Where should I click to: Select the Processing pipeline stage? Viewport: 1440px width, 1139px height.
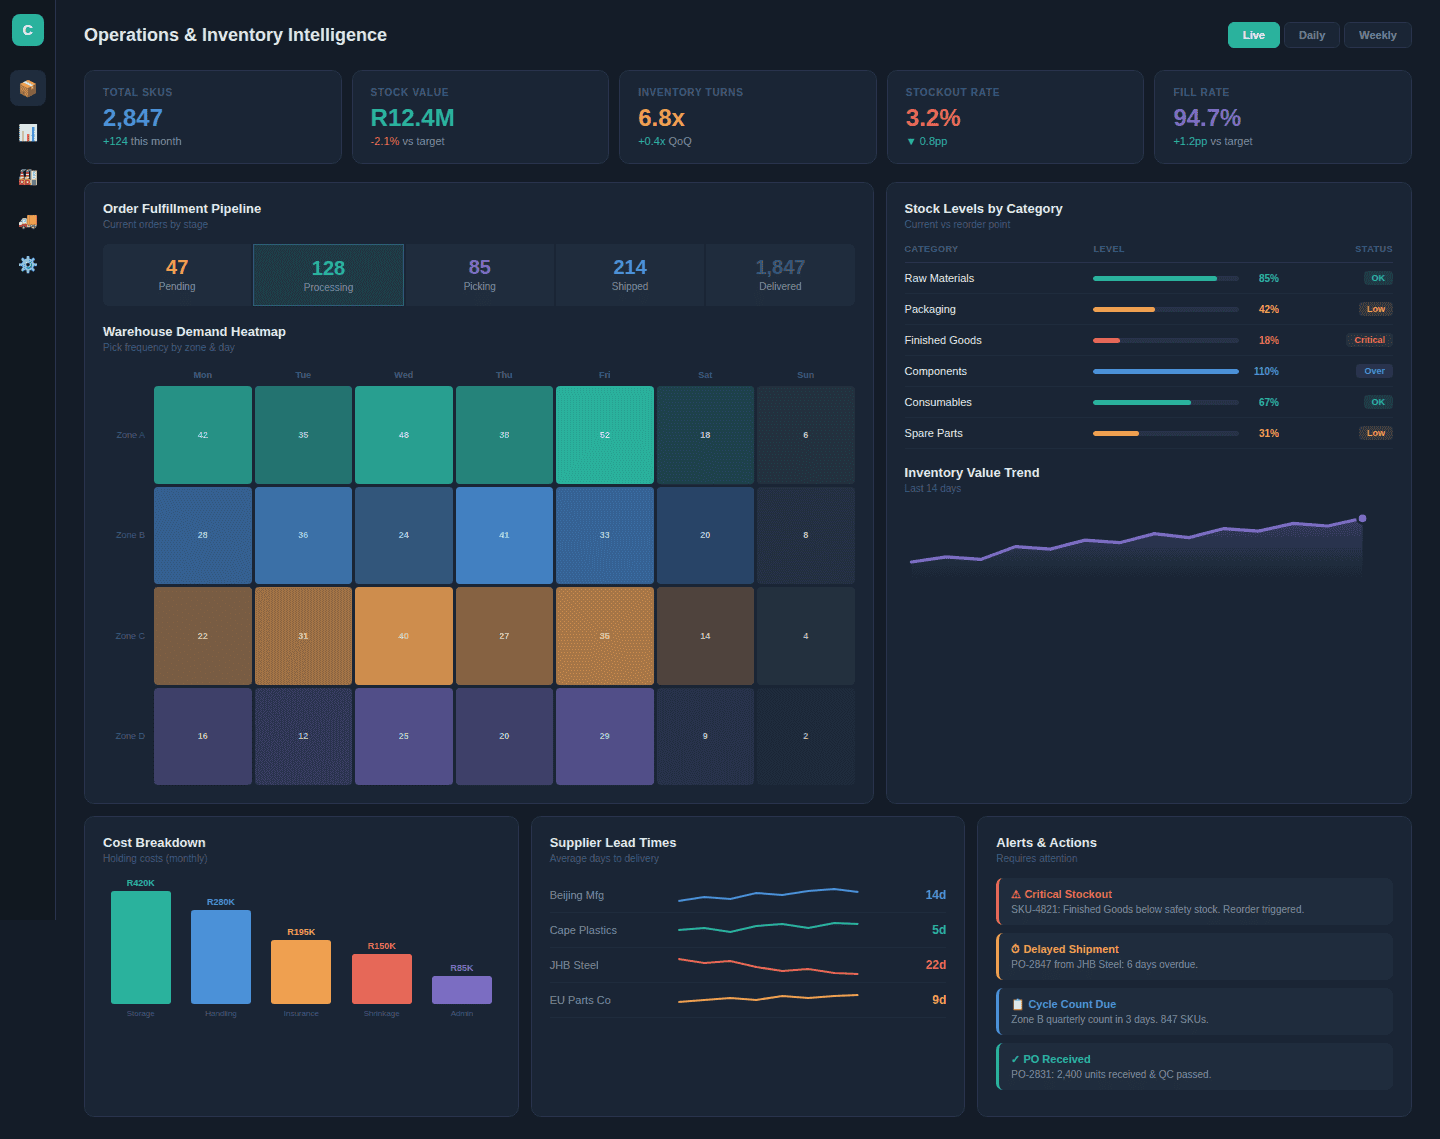tap(328, 275)
